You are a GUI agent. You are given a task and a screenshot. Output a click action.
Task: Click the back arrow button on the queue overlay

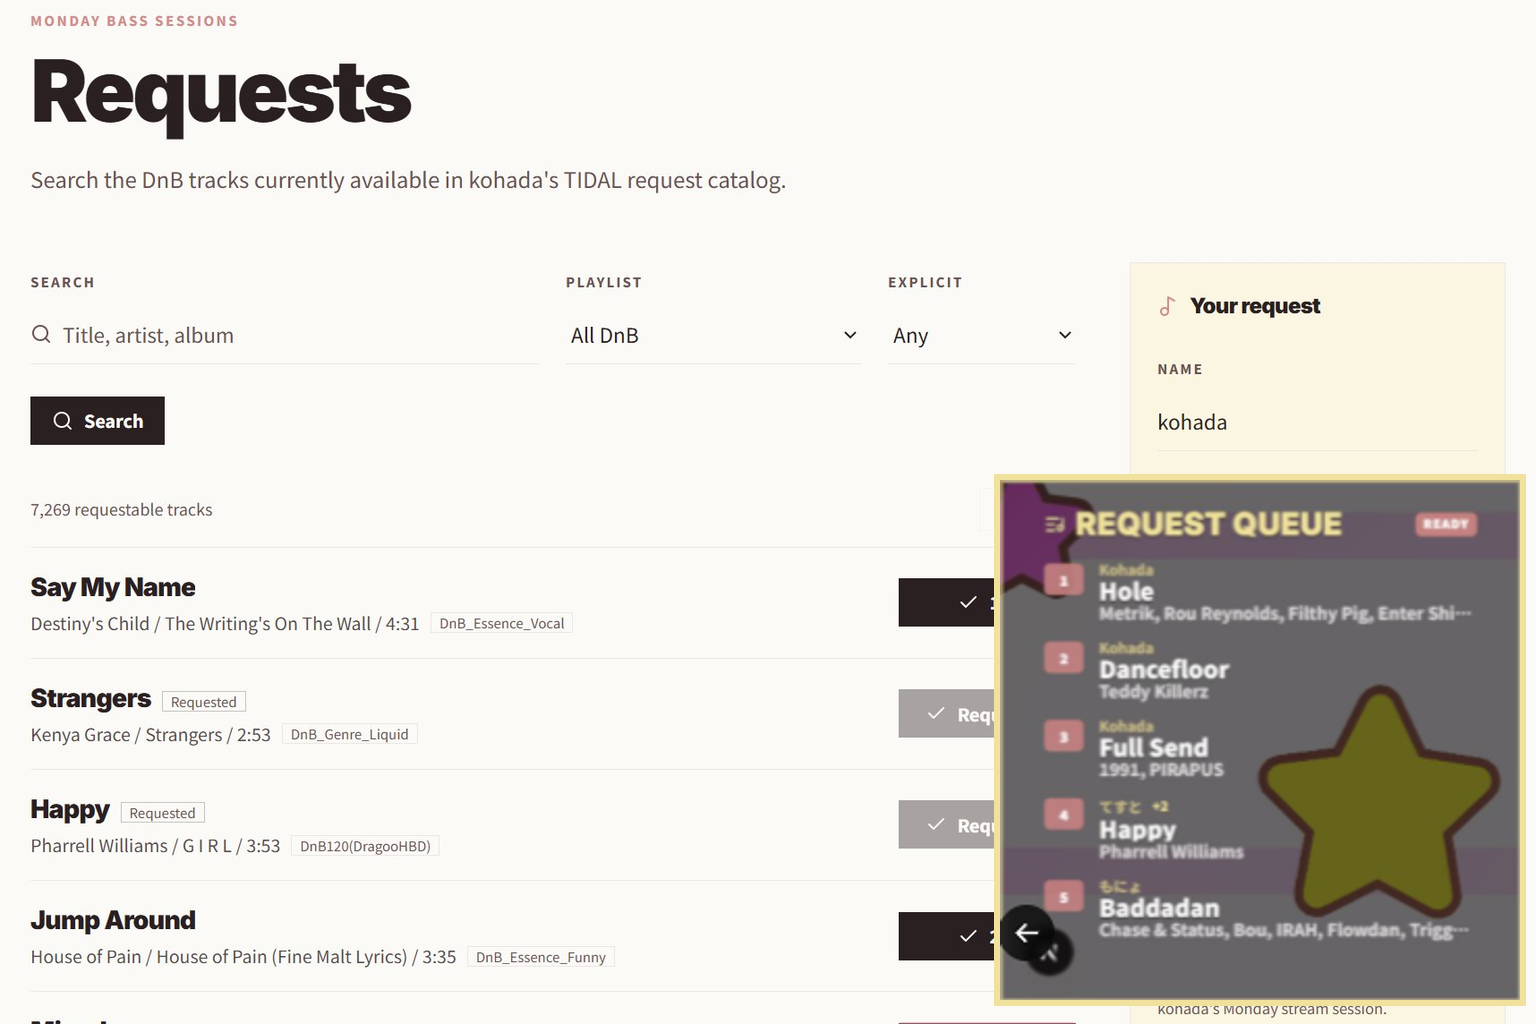tap(1026, 933)
